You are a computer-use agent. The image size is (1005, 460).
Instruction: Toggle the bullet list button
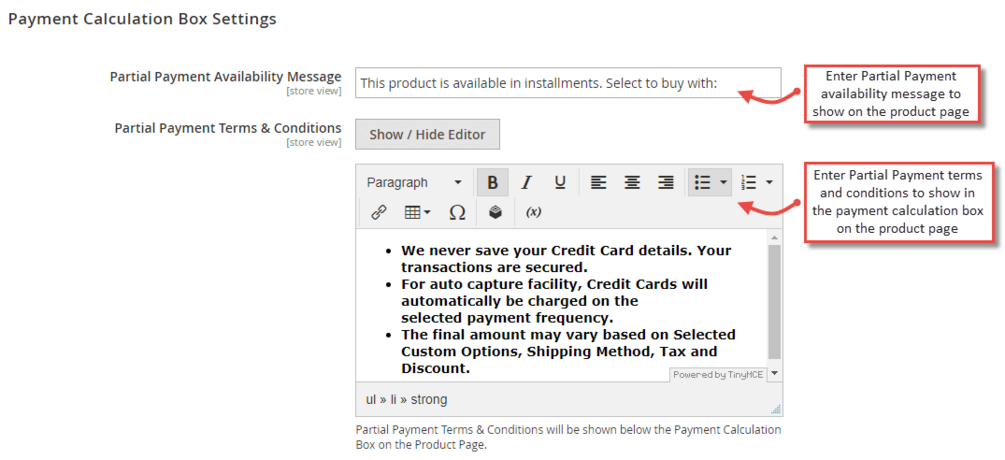pos(702,183)
